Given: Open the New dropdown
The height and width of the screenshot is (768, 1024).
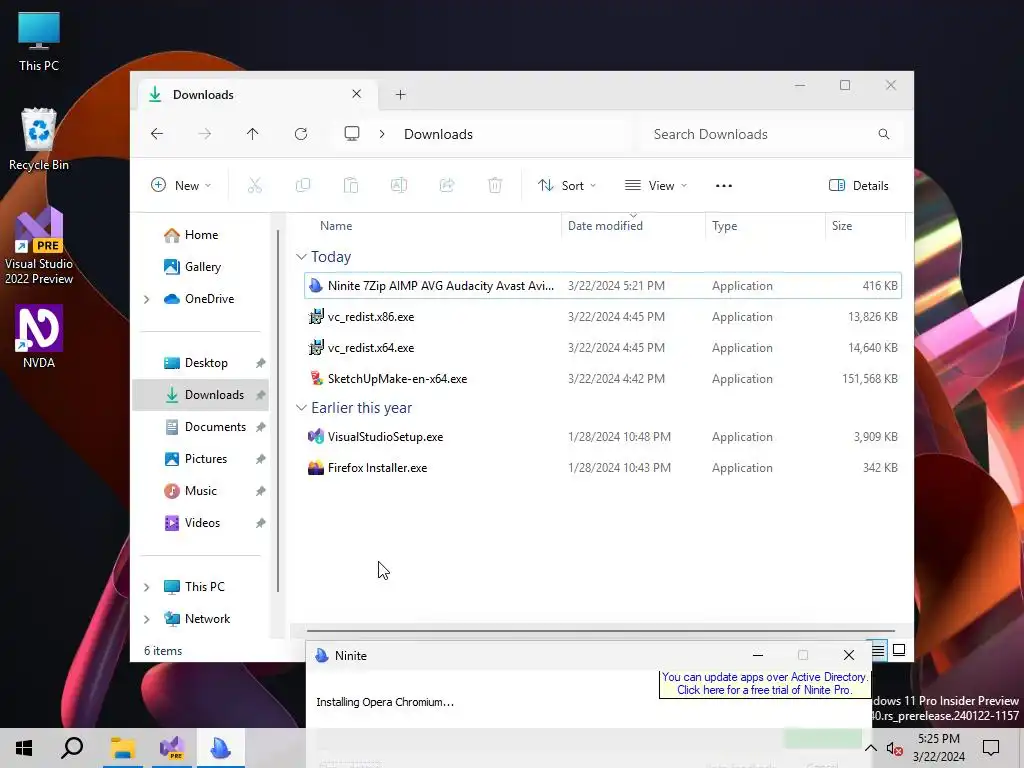Looking at the screenshot, I should 181,185.
